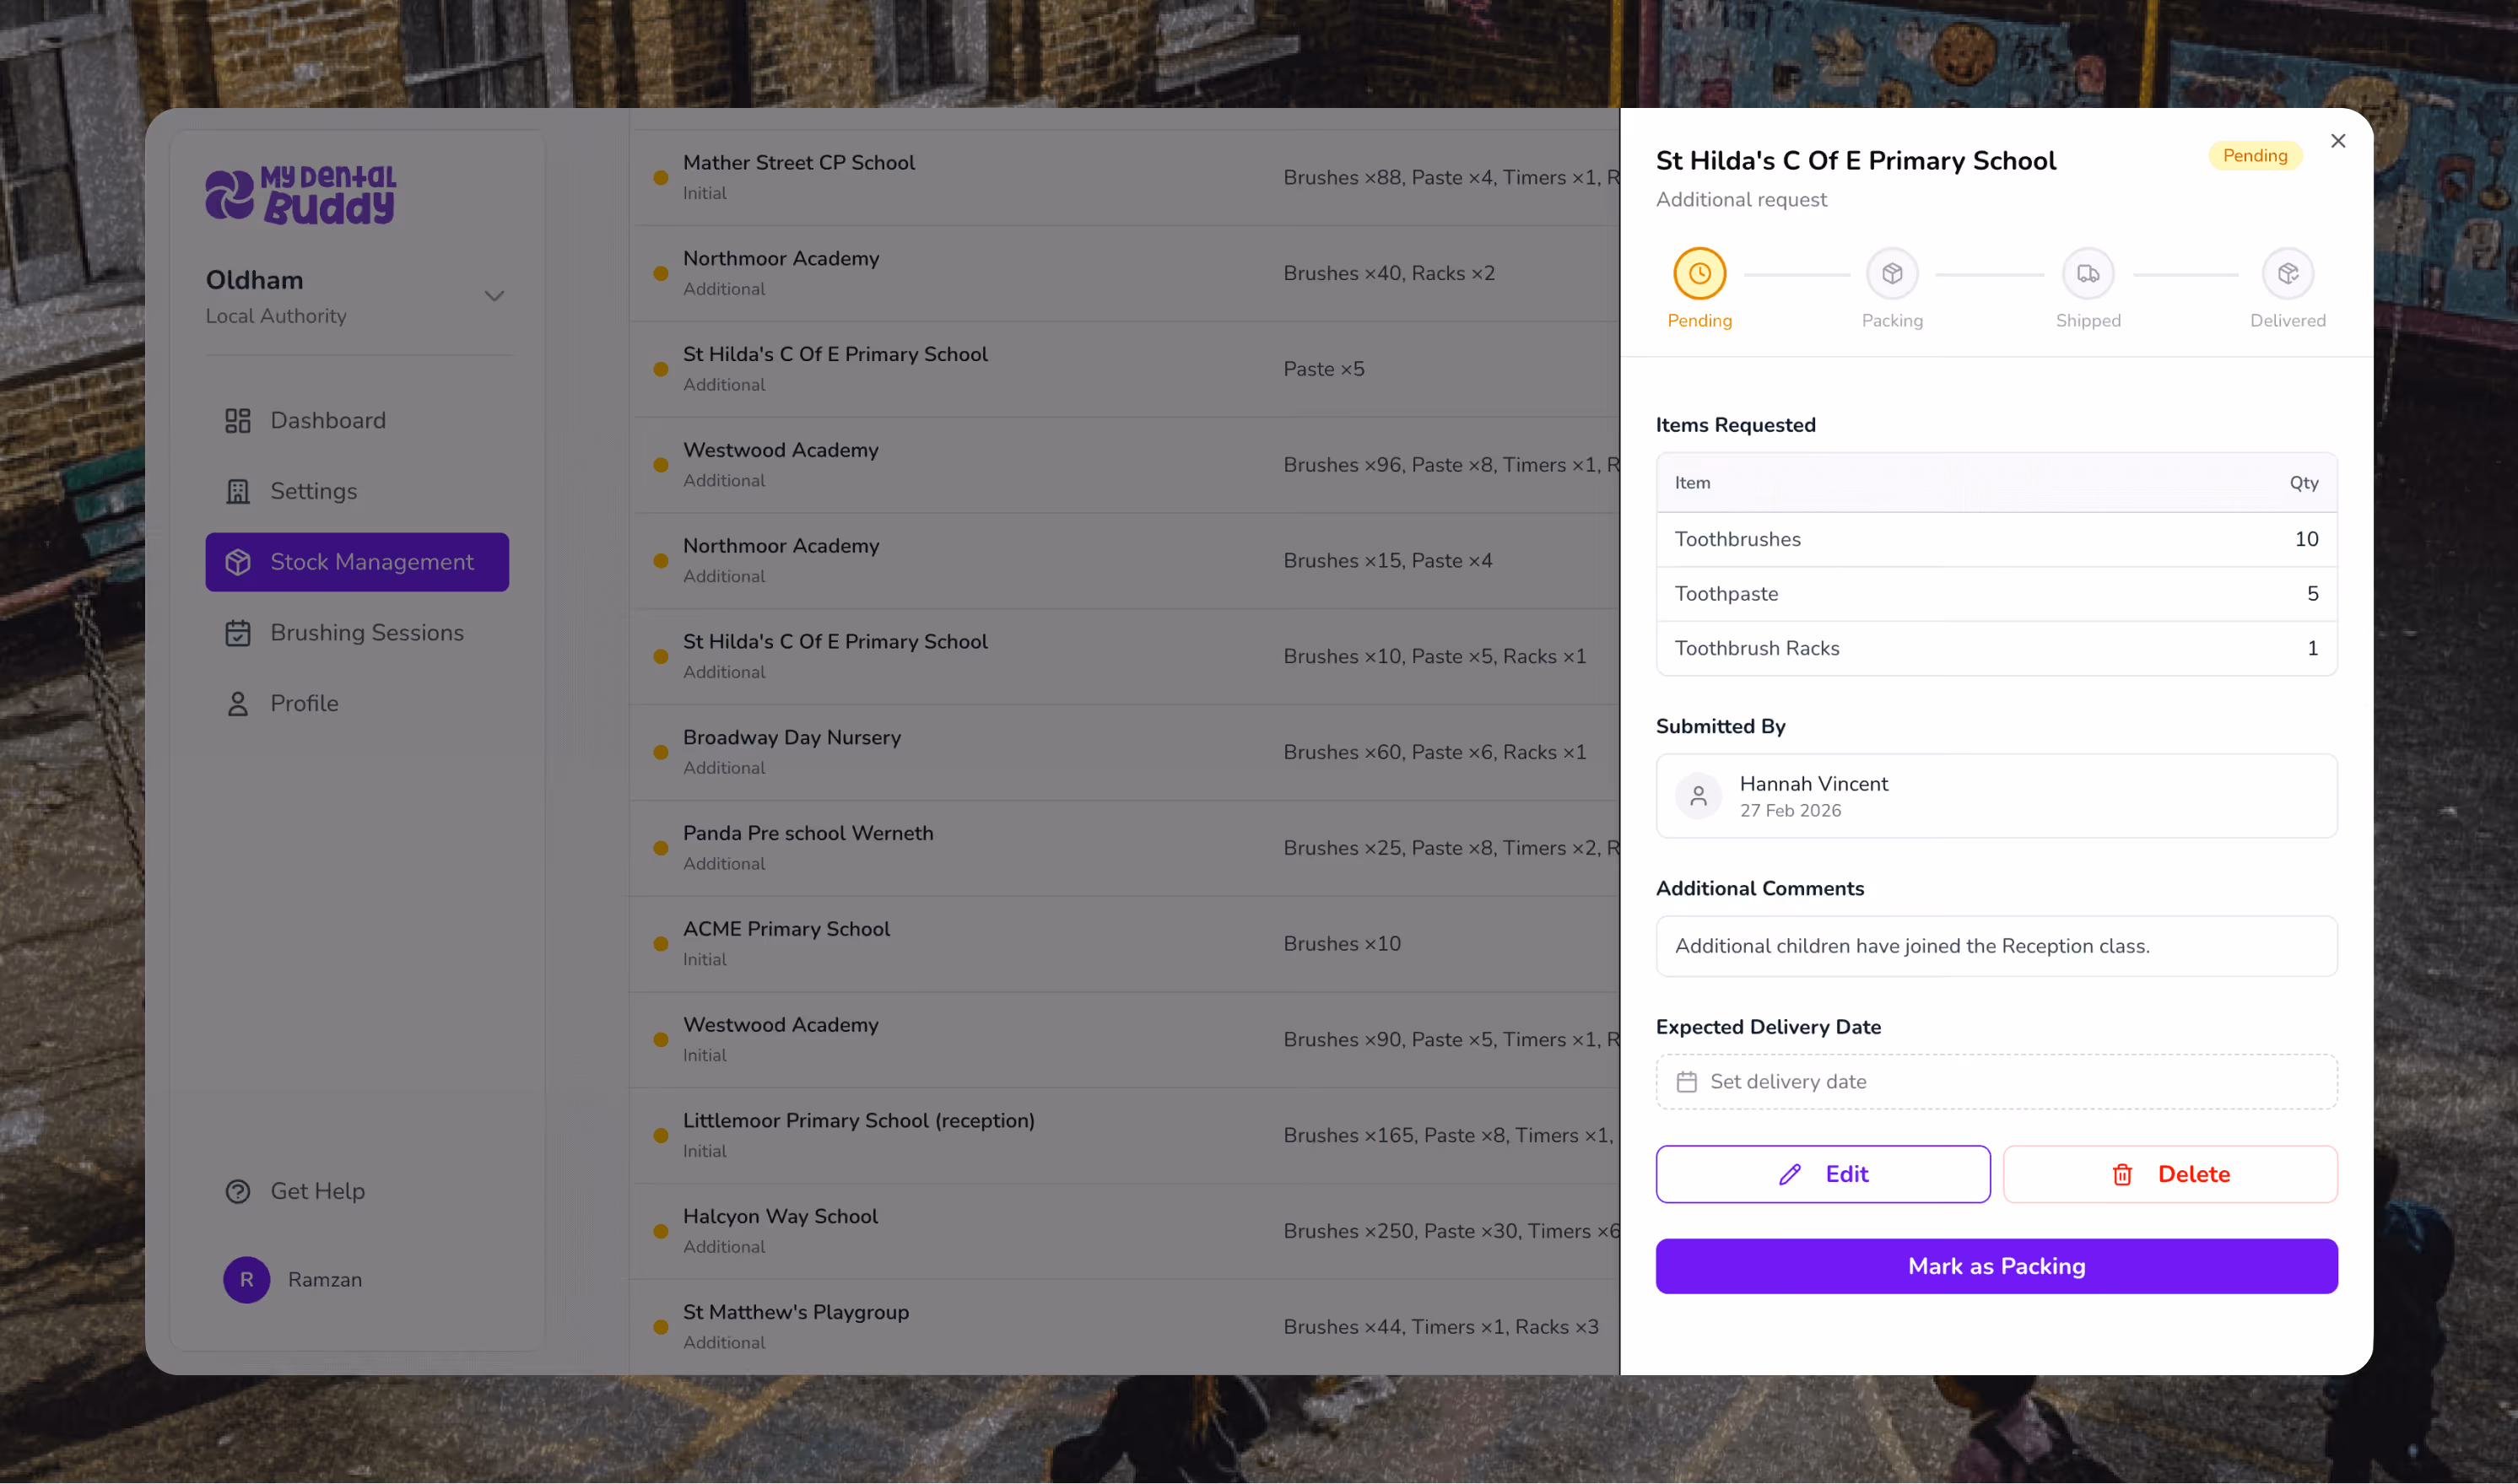Close the request details panel
Viewport: 2518px width, 1484px height.
tap(2337, 141)
